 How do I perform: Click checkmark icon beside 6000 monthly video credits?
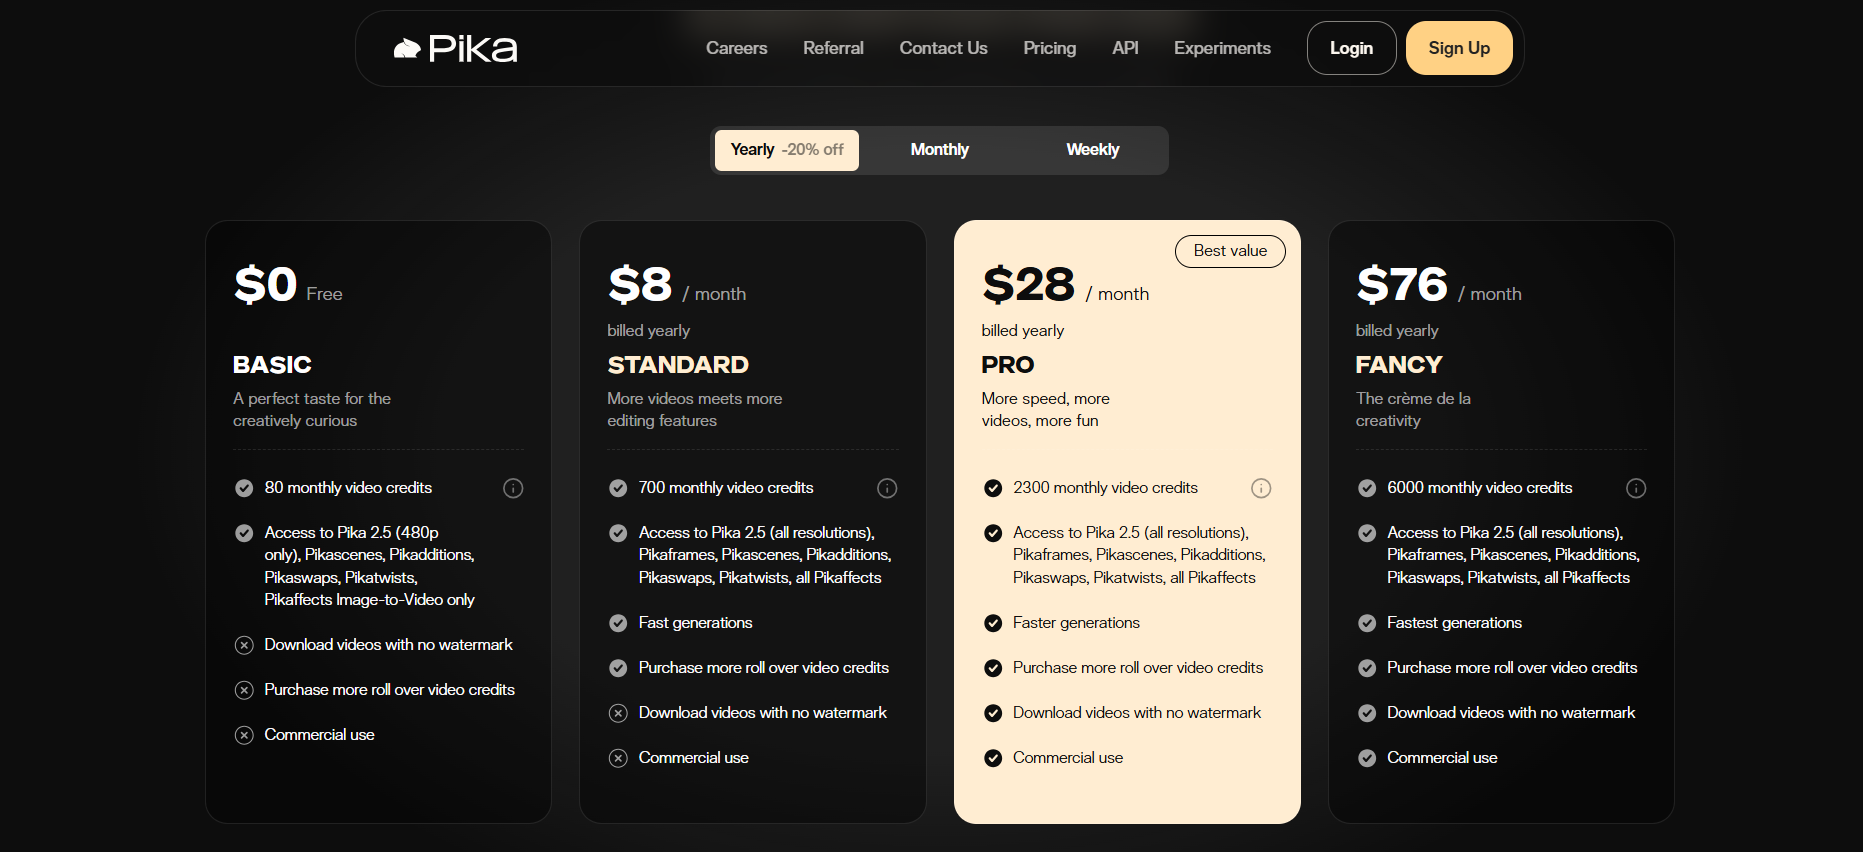(x=1367, y=488)
